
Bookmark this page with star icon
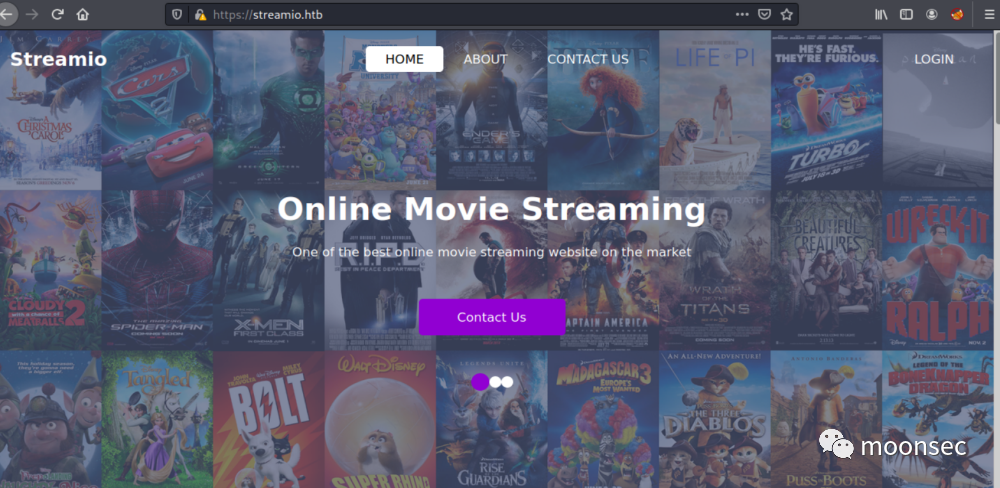(786, 14)
